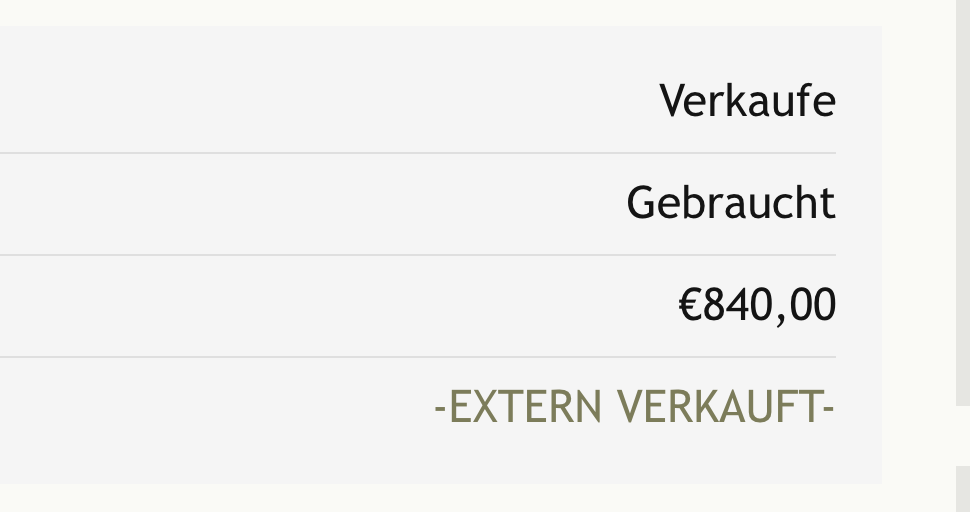Image resolution: width=970 pixels, height=512 pixels.
Task: Click the upper gray scrollbar section at right edge
Action: click(963, 203)
